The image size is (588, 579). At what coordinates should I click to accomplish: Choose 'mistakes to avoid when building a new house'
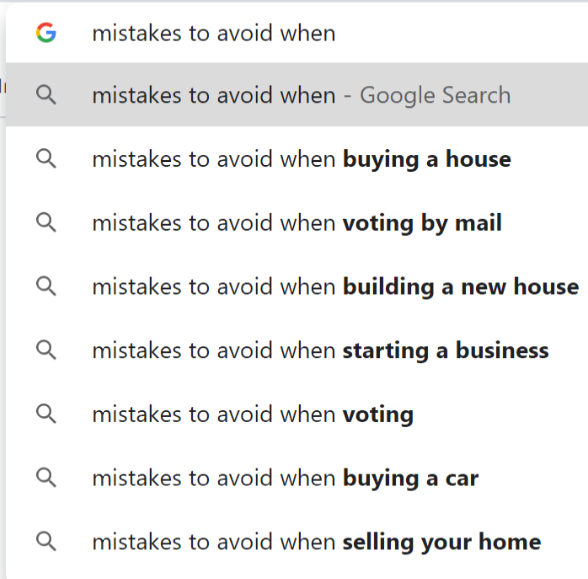pyautogui.click(x=297, y=286)
